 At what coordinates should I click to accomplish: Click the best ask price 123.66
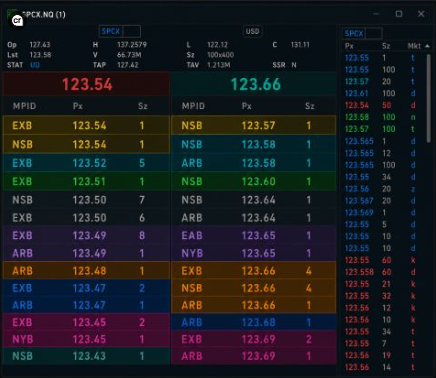click(255, 84)
